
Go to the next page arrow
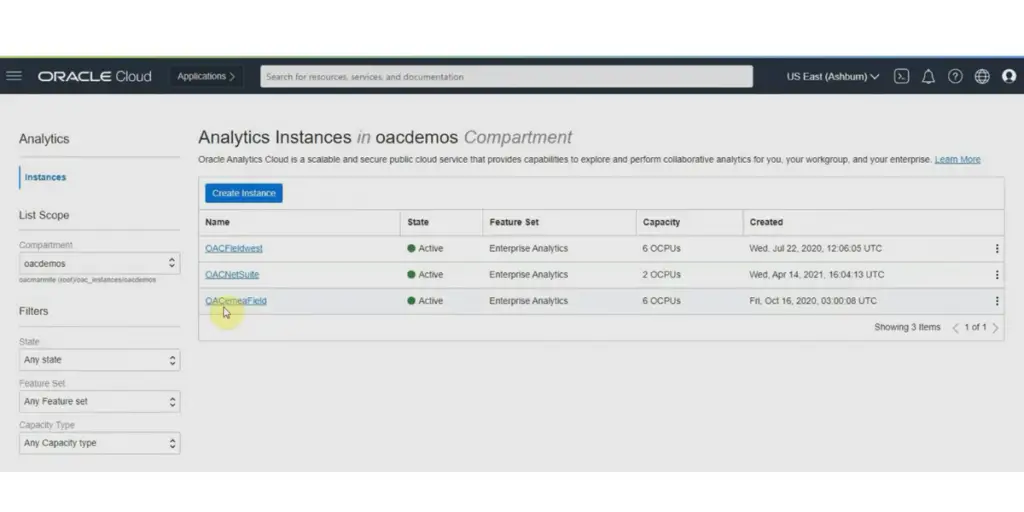(995, 328)
